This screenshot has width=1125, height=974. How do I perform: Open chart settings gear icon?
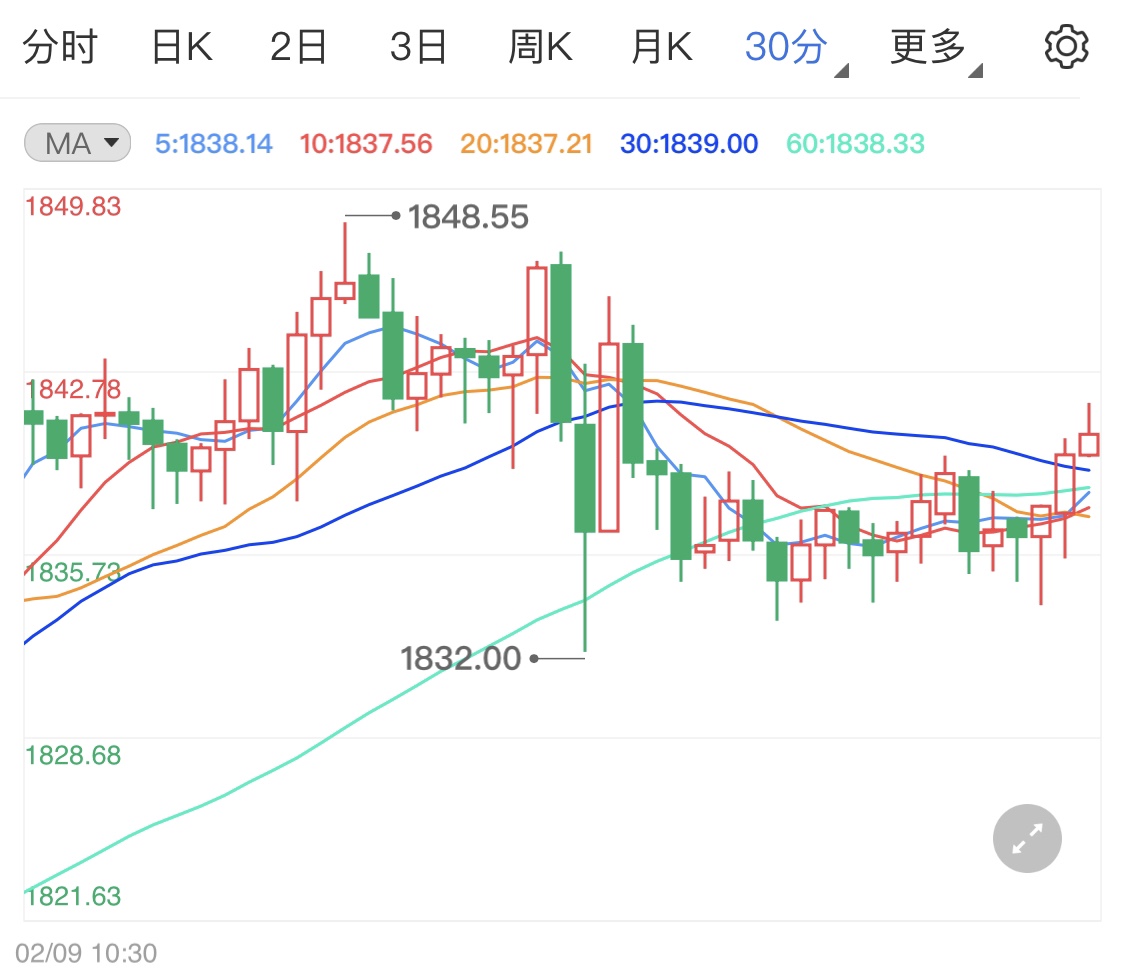coord(1066,47)
